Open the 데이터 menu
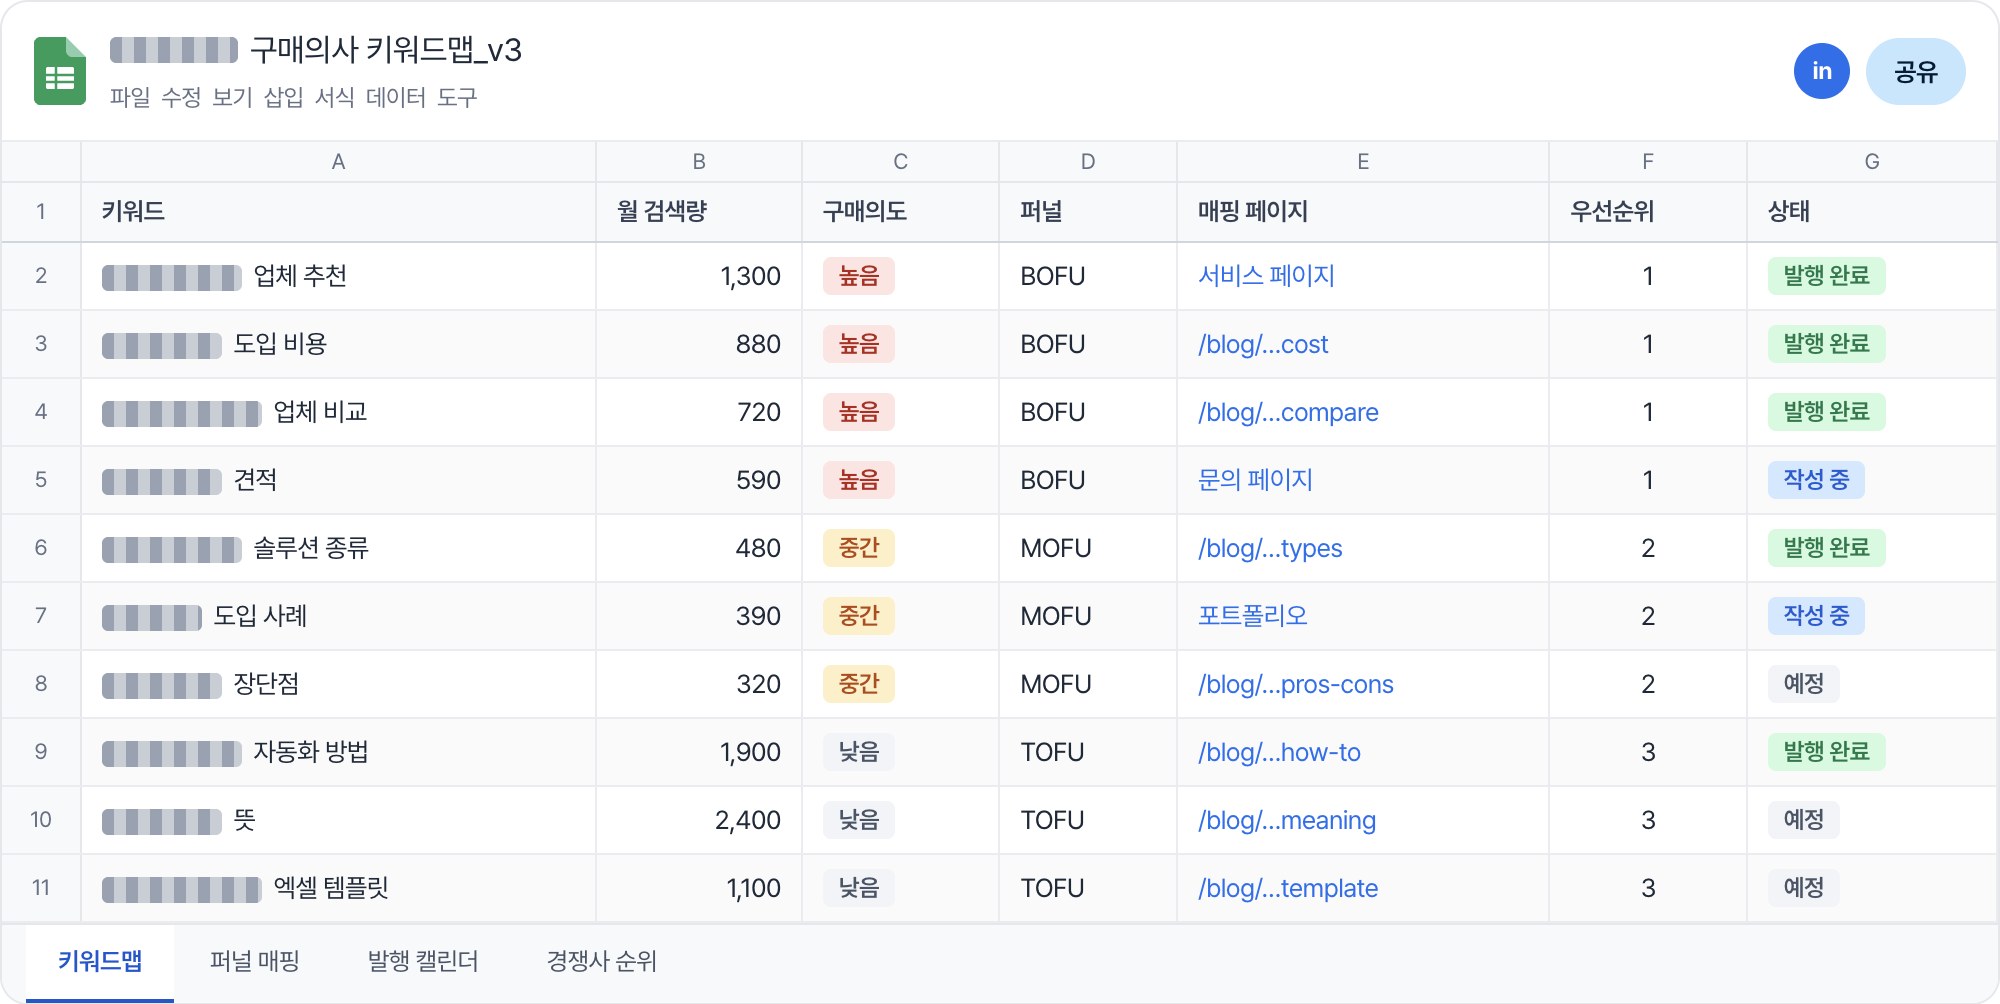 [396, 97]
